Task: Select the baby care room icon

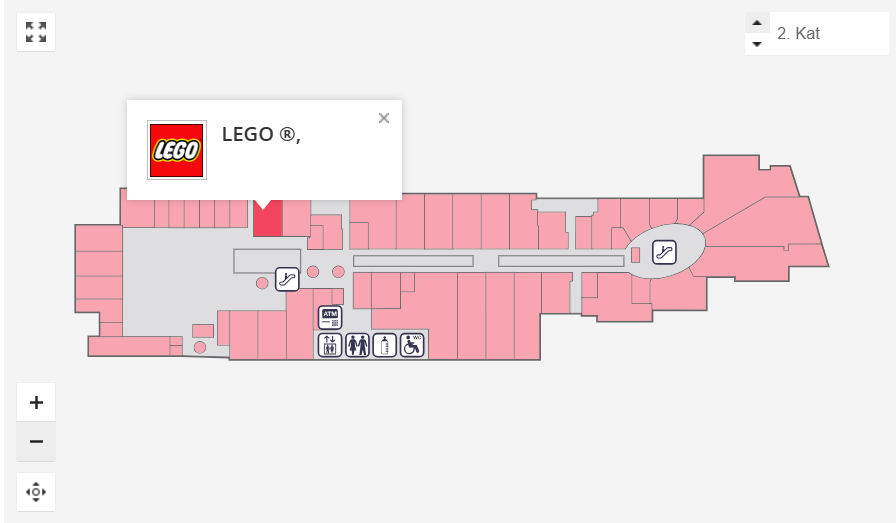Action: click(x=385, y=346)
